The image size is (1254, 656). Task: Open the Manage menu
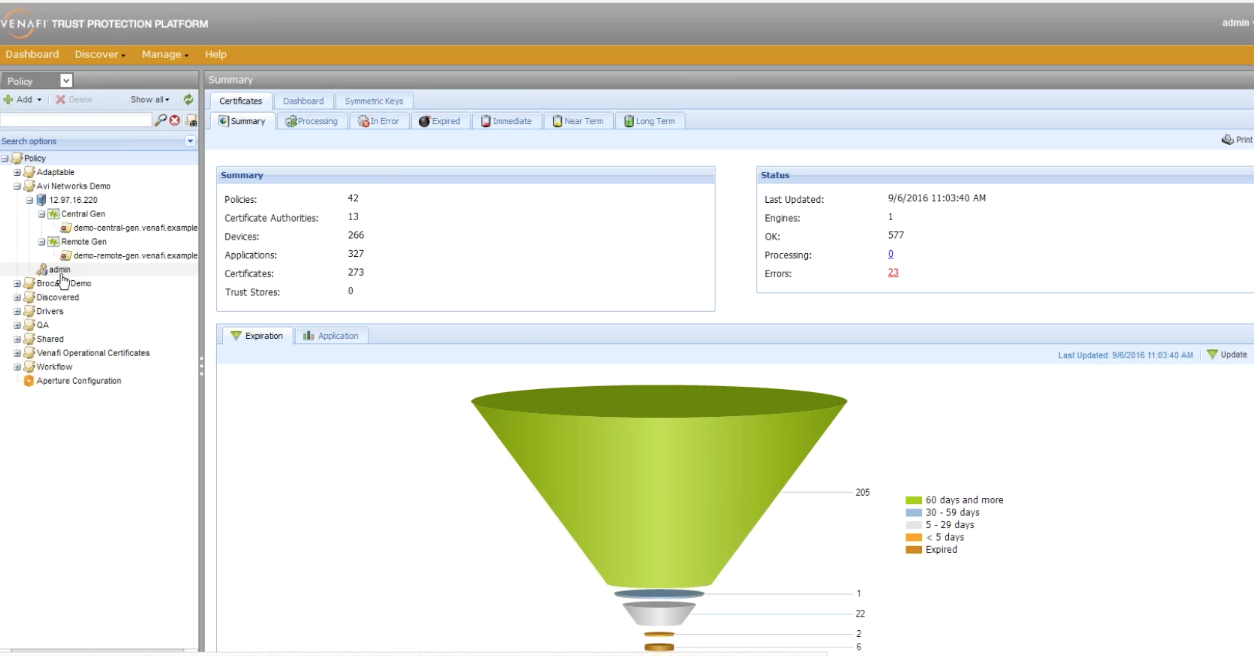point(165,55)
